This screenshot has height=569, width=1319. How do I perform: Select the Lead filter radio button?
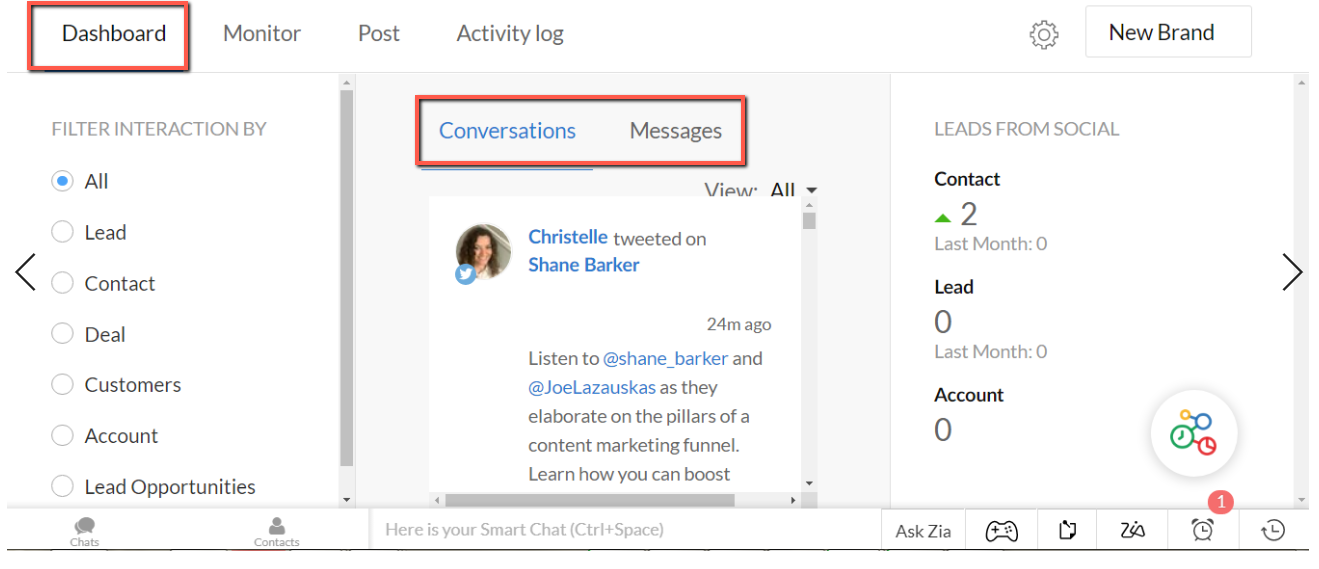62,232
